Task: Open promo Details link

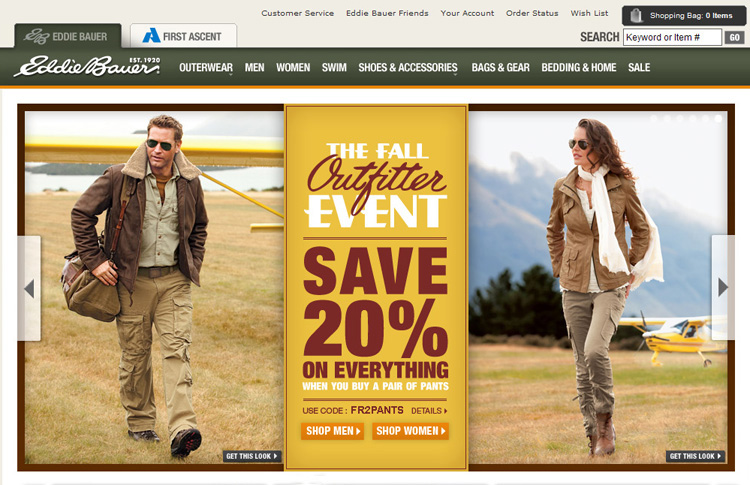Action: coord(429,411)
